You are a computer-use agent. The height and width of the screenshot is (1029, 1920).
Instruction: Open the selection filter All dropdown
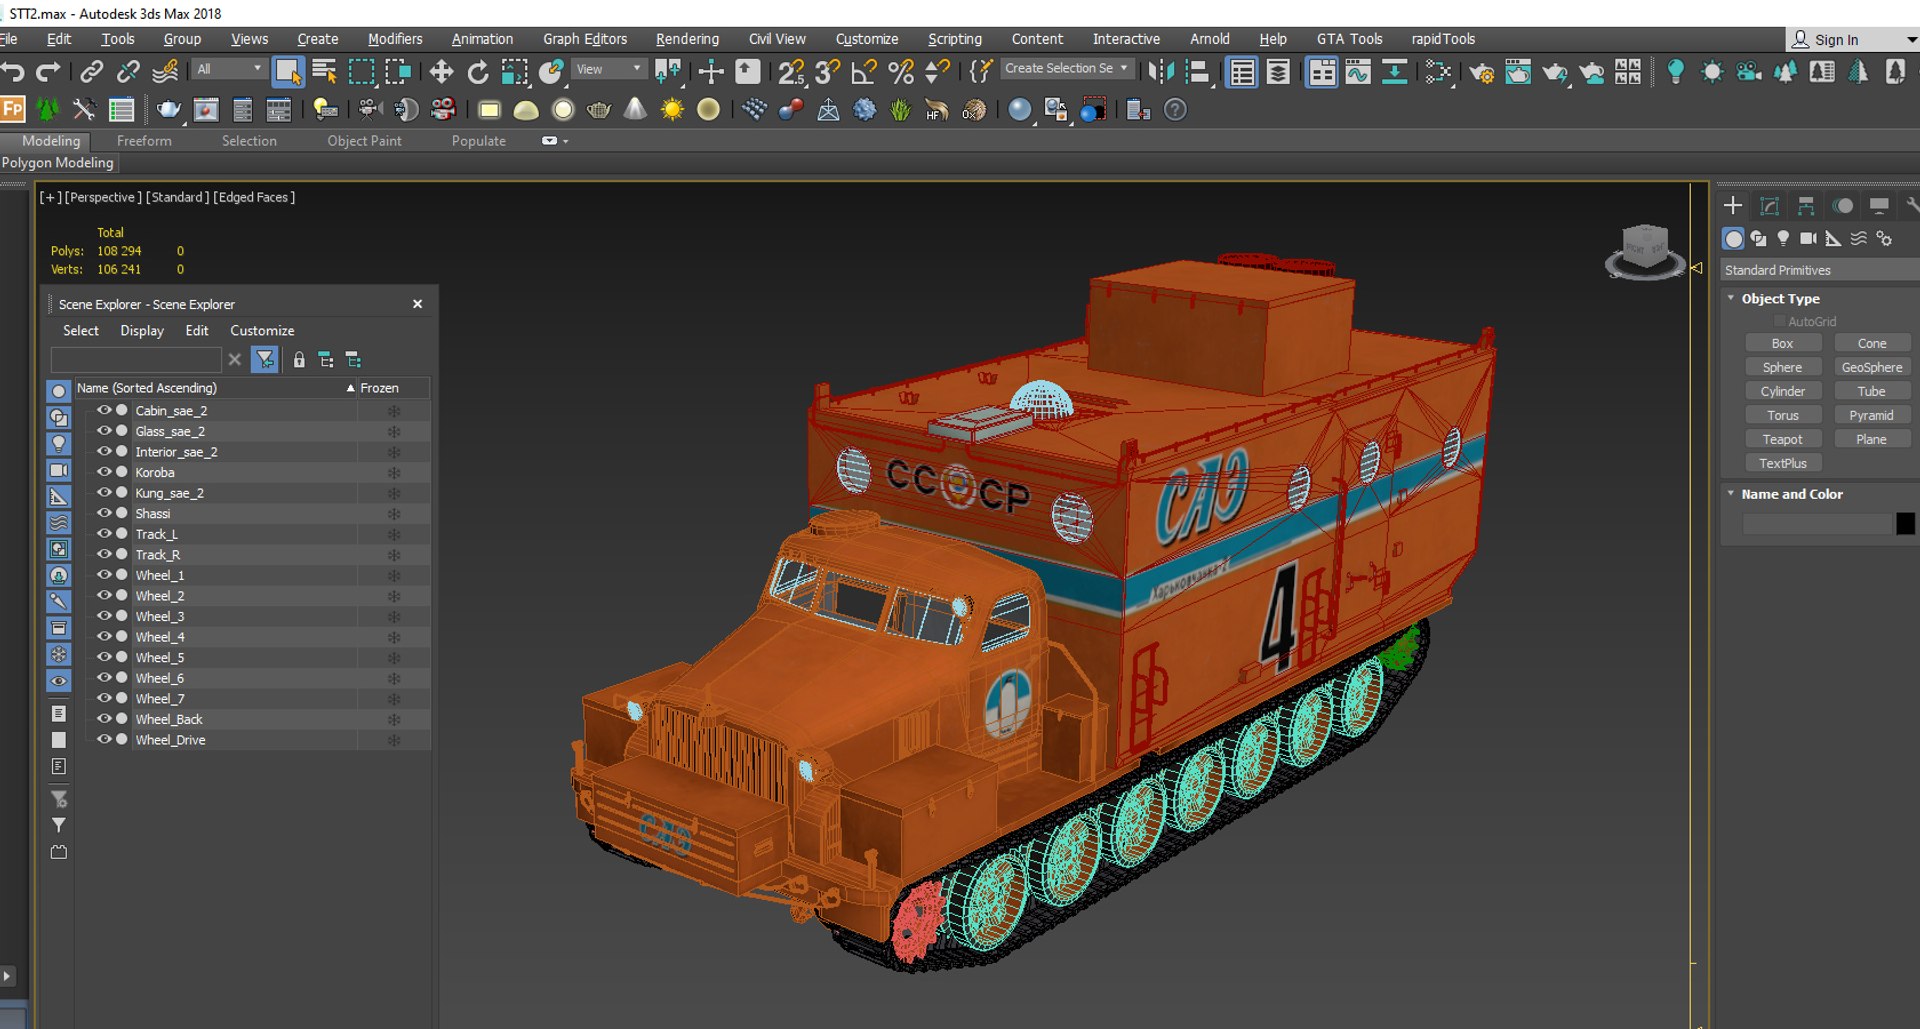[x=230, y=69]
